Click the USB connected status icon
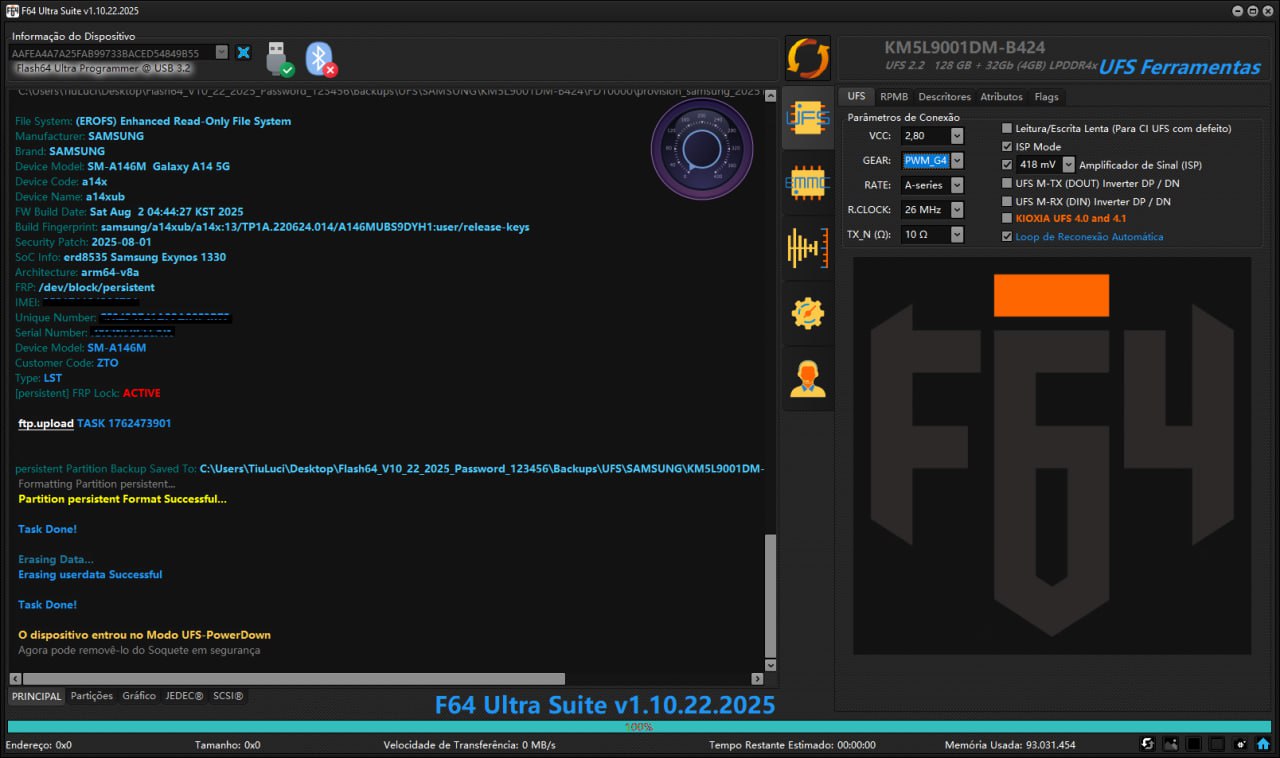The width and height of the screenshot is (1280, 758). 279,59
